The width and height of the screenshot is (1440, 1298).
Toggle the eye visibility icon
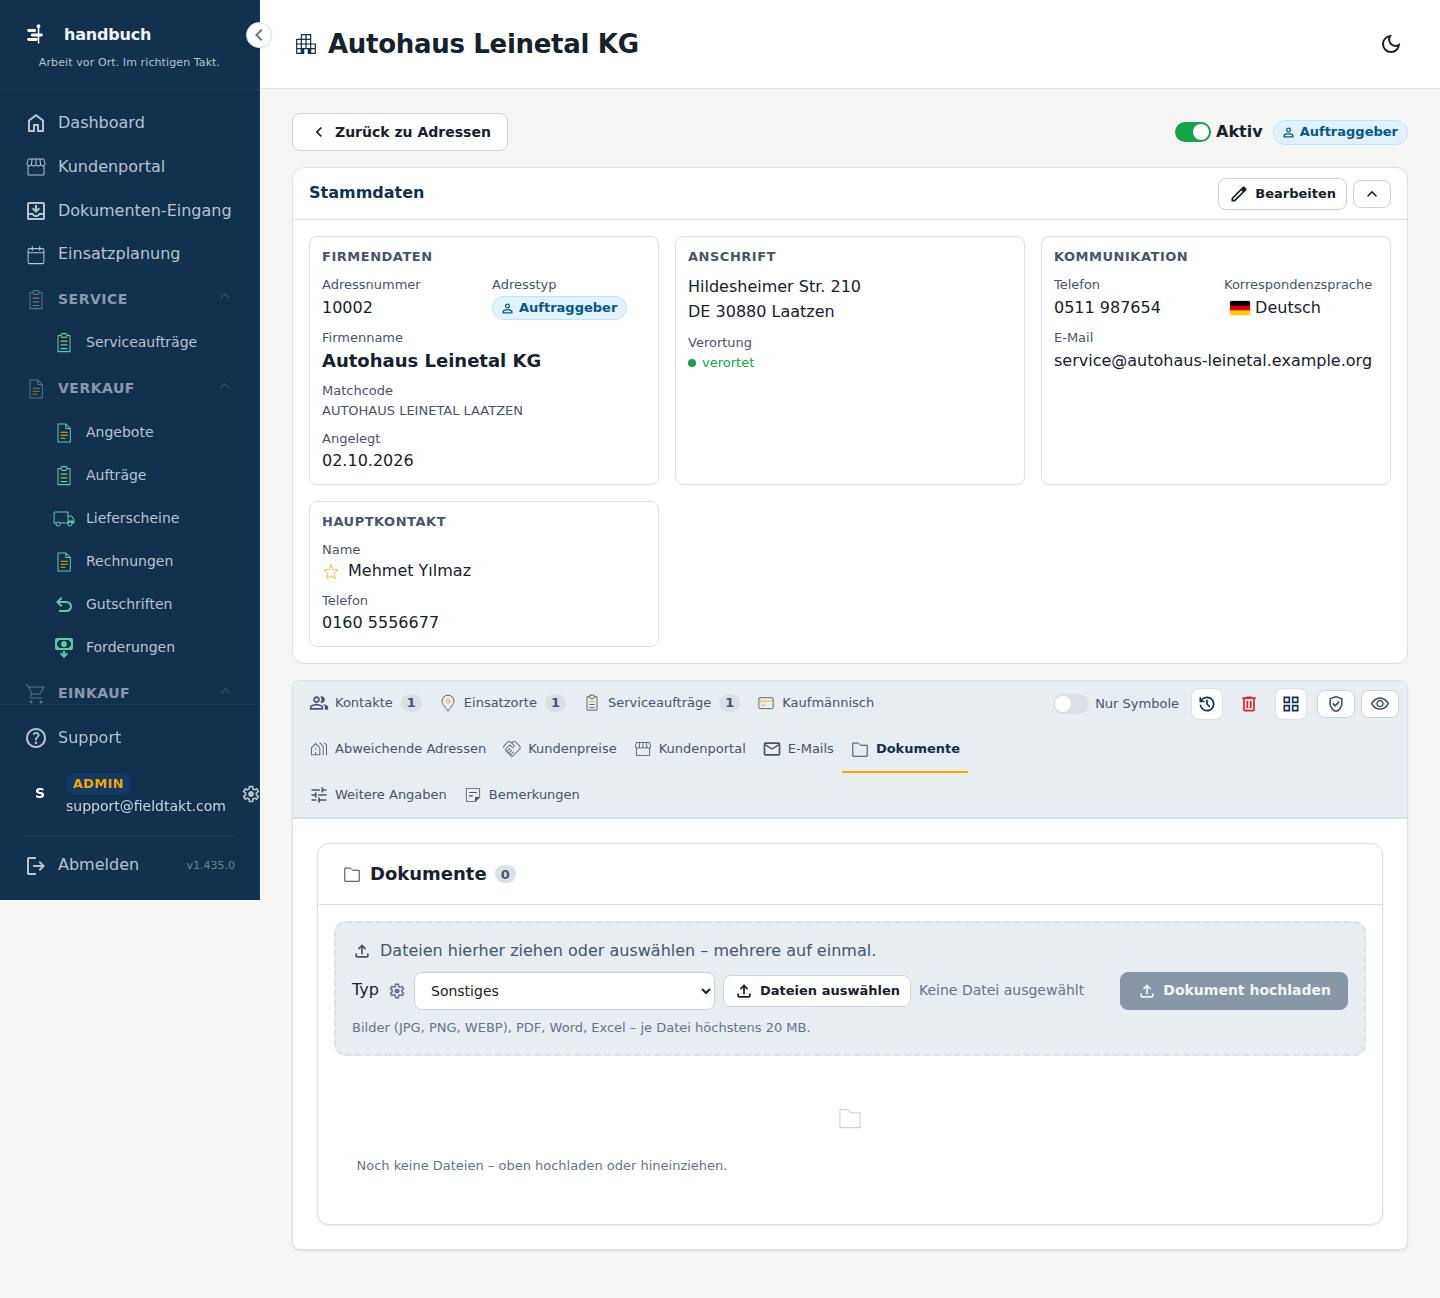coord(1380,704)
